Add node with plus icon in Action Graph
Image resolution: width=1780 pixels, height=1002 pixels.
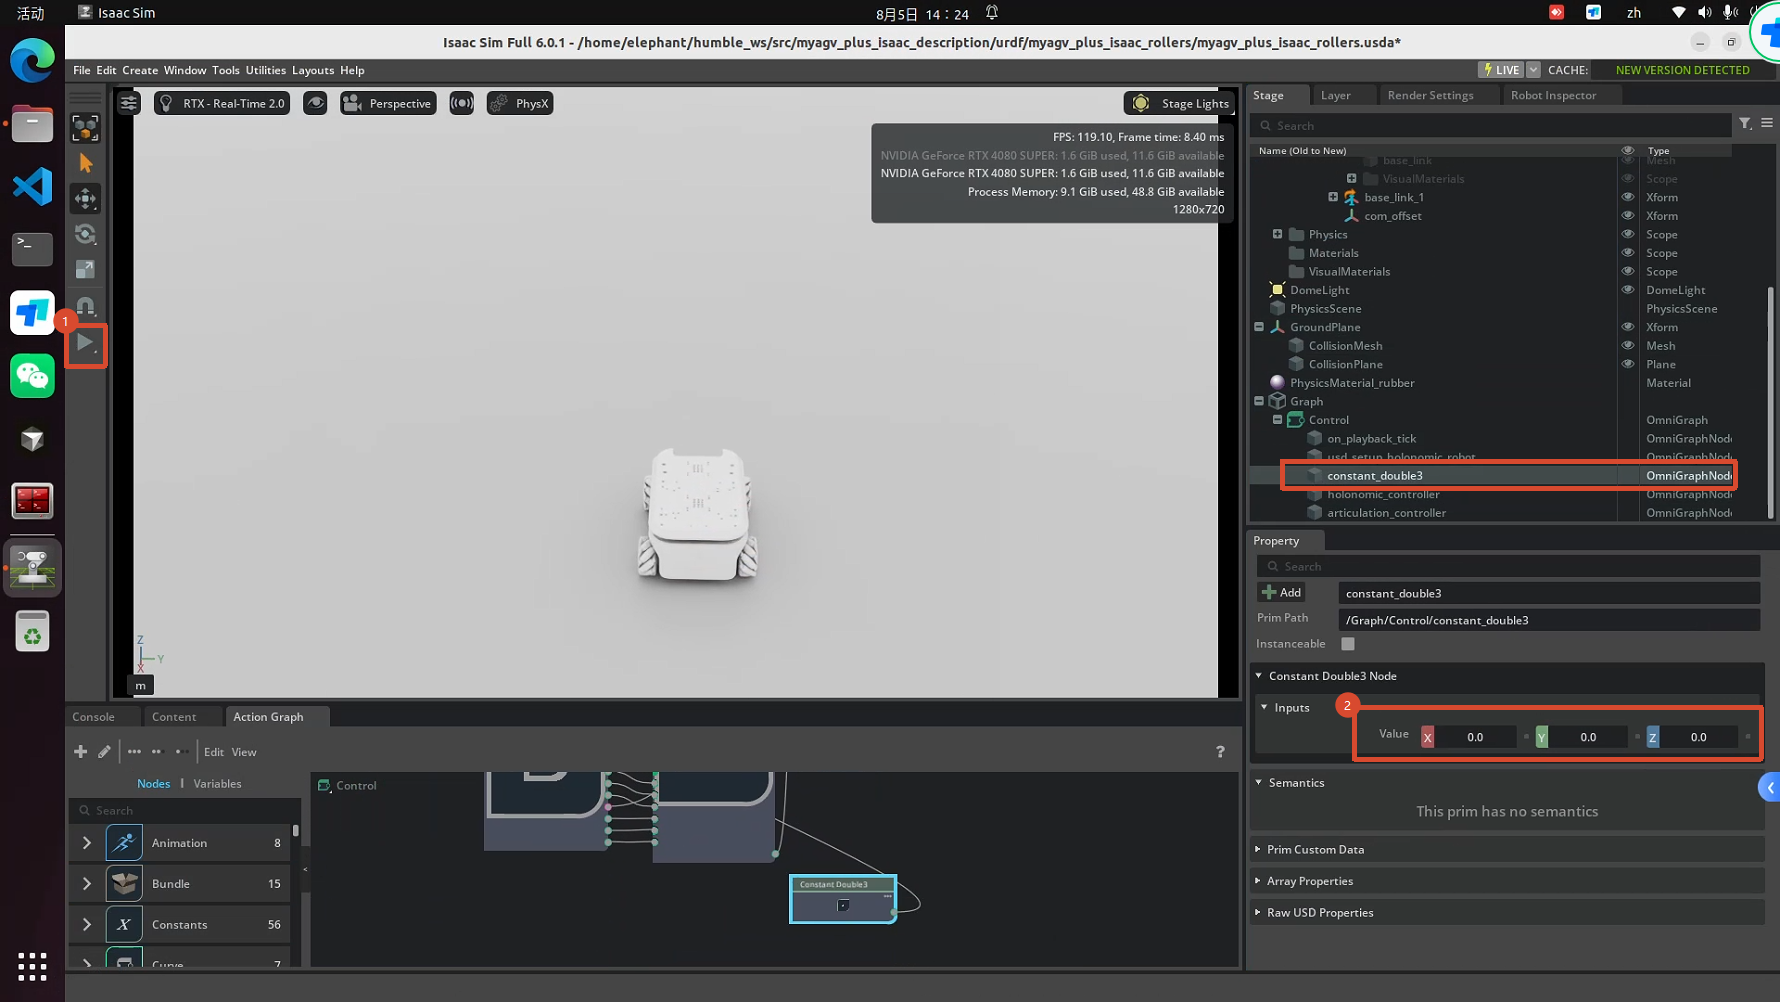pos(81,752)
